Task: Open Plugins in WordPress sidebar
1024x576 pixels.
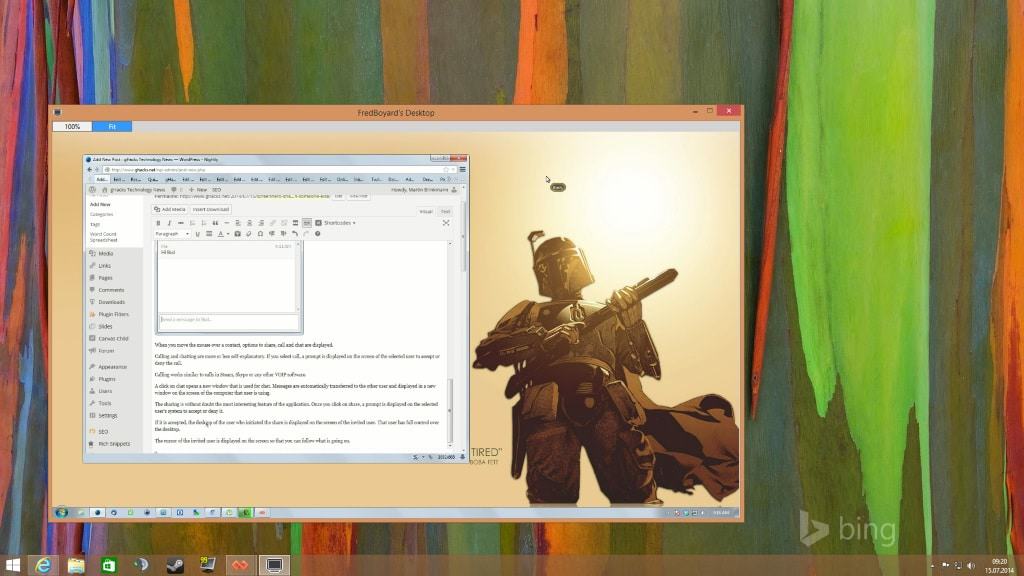Action: coord(107,379)
